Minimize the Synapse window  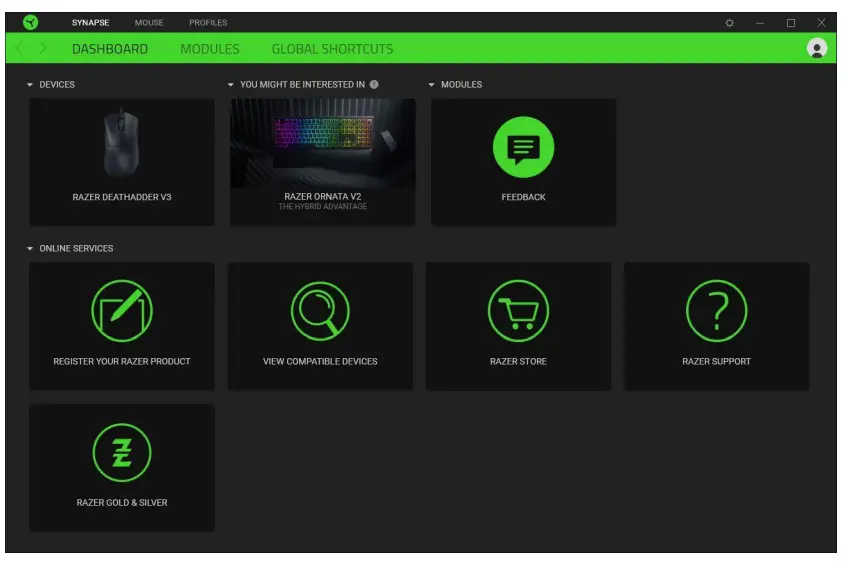[x=760, y=23]
